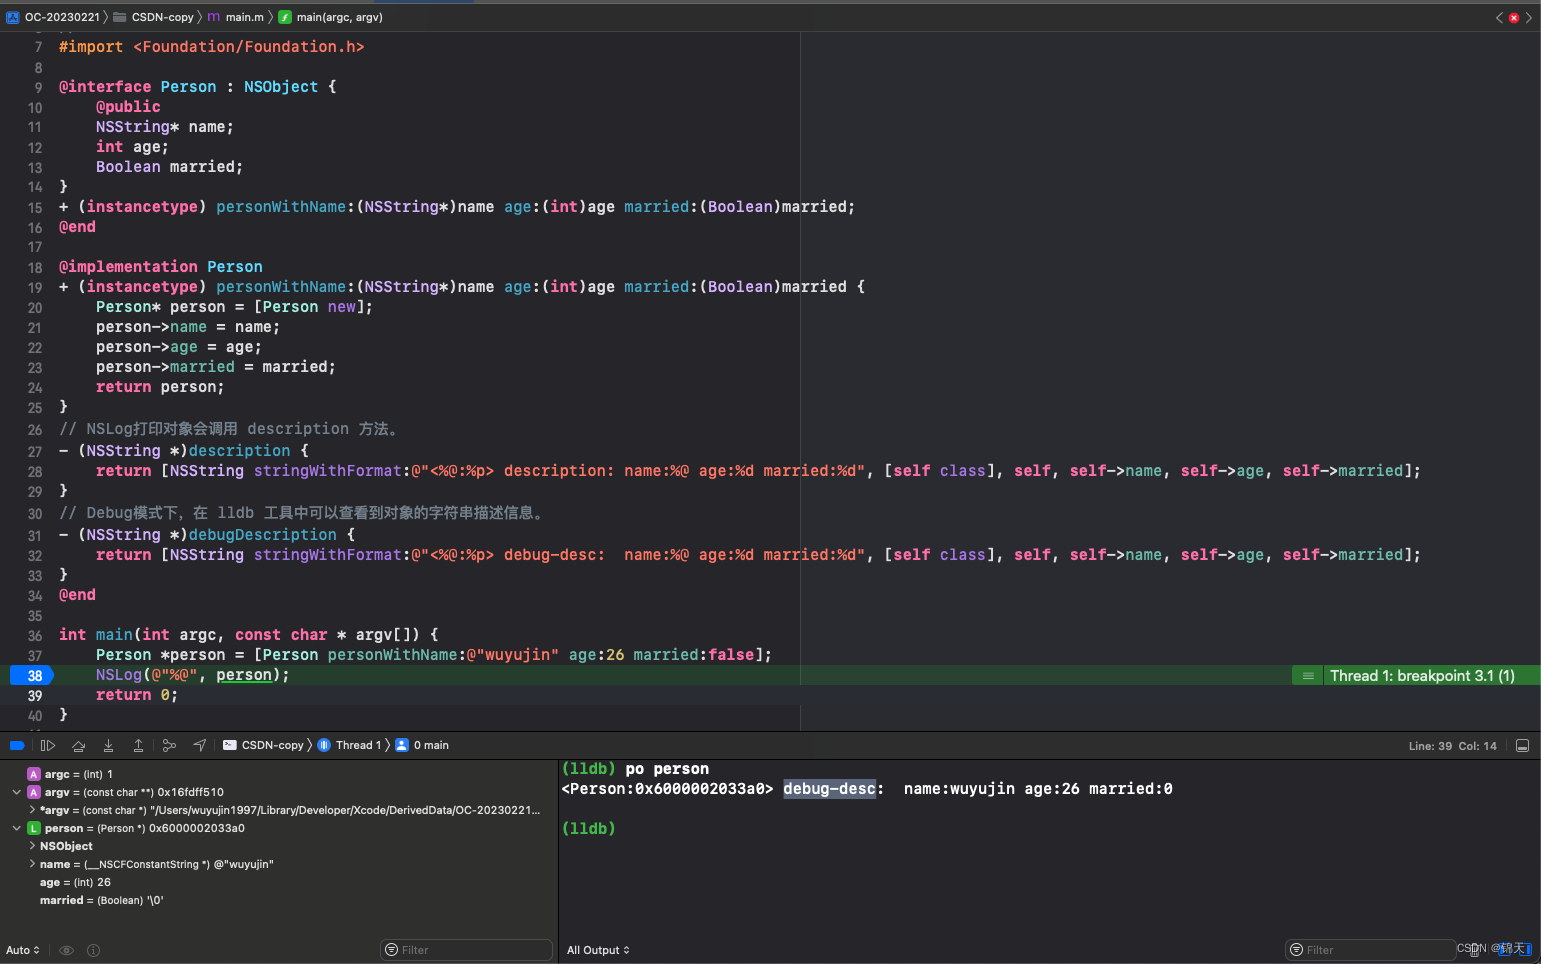Continue program execution in debug bar

(x=47, y=745)
